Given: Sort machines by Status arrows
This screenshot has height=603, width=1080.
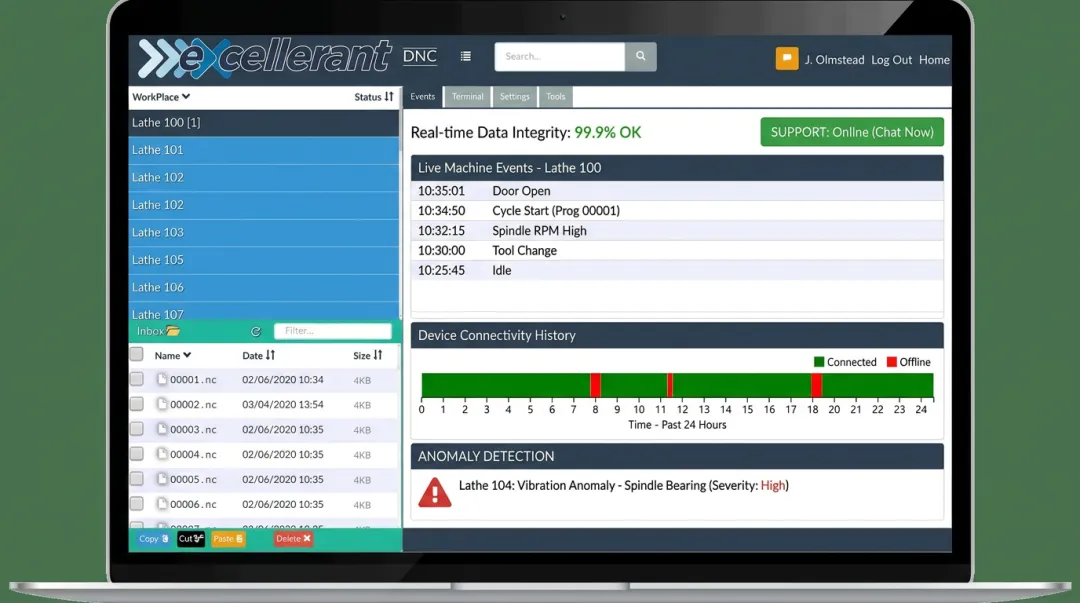Looking at the screenshot, I should click(x=389, y=96).
